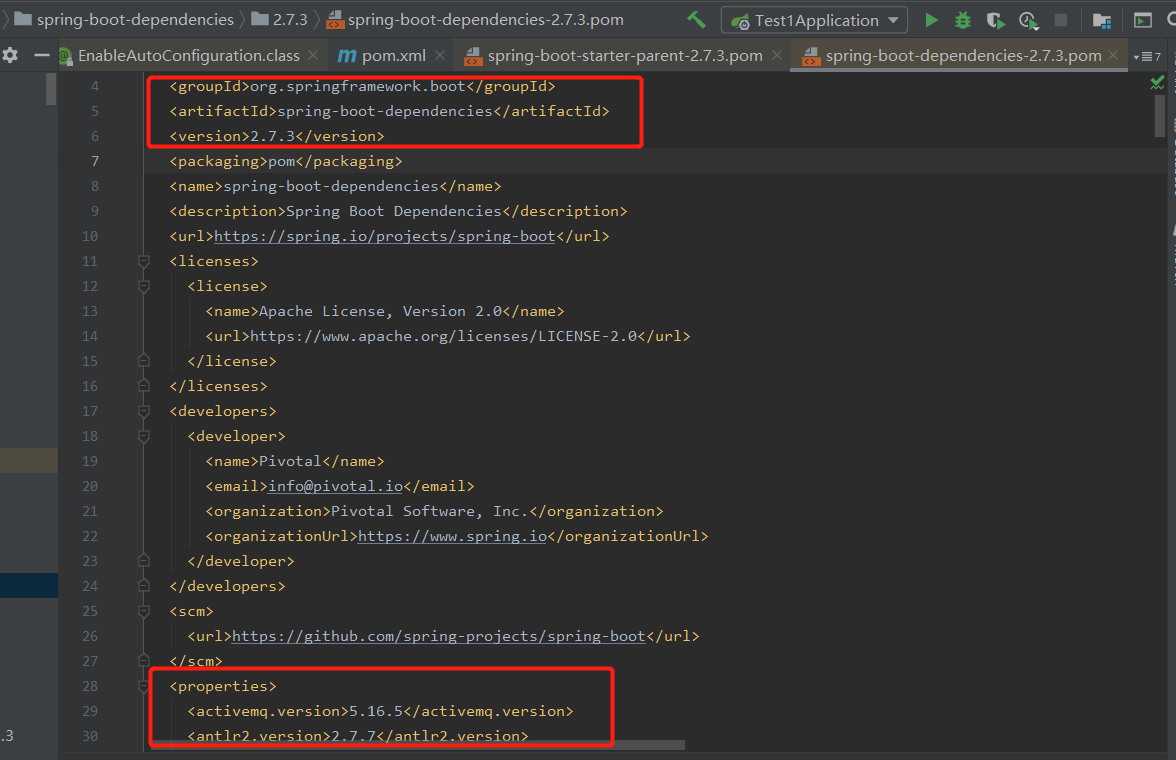The image size is (1176, 760).
Task: Show hidden tabs list dropdown
Action: 1147,56
